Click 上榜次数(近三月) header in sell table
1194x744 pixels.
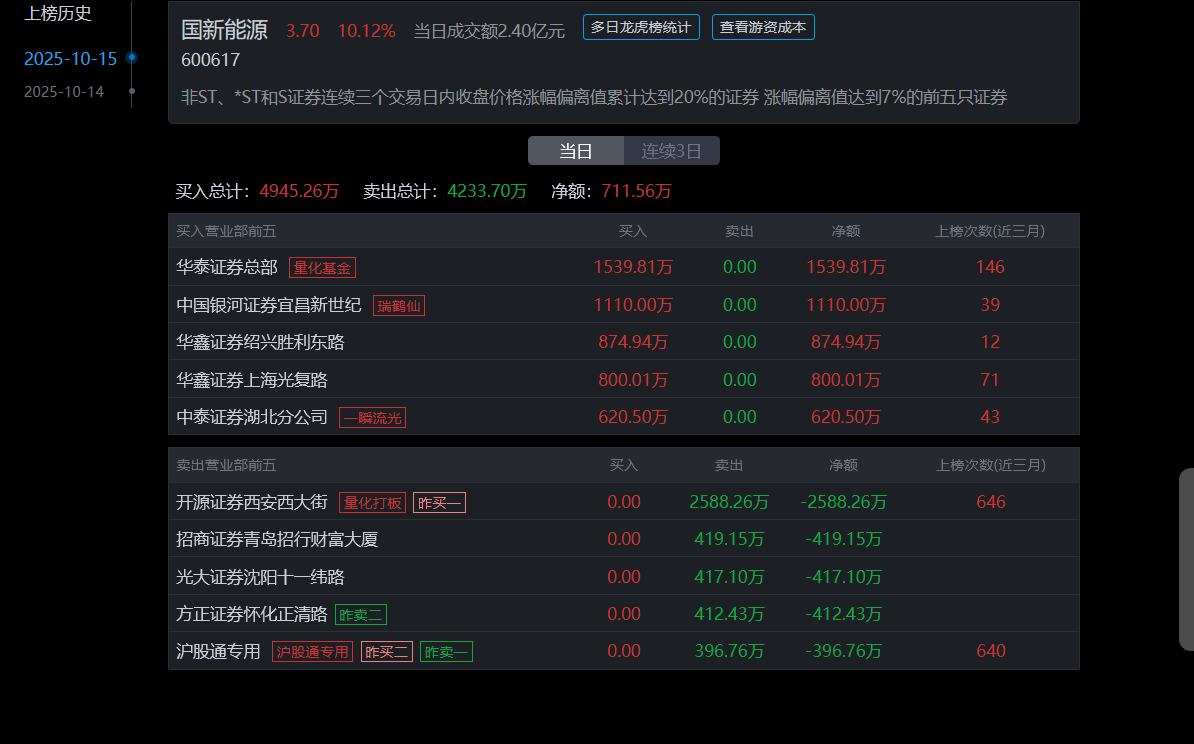[991, 465]
